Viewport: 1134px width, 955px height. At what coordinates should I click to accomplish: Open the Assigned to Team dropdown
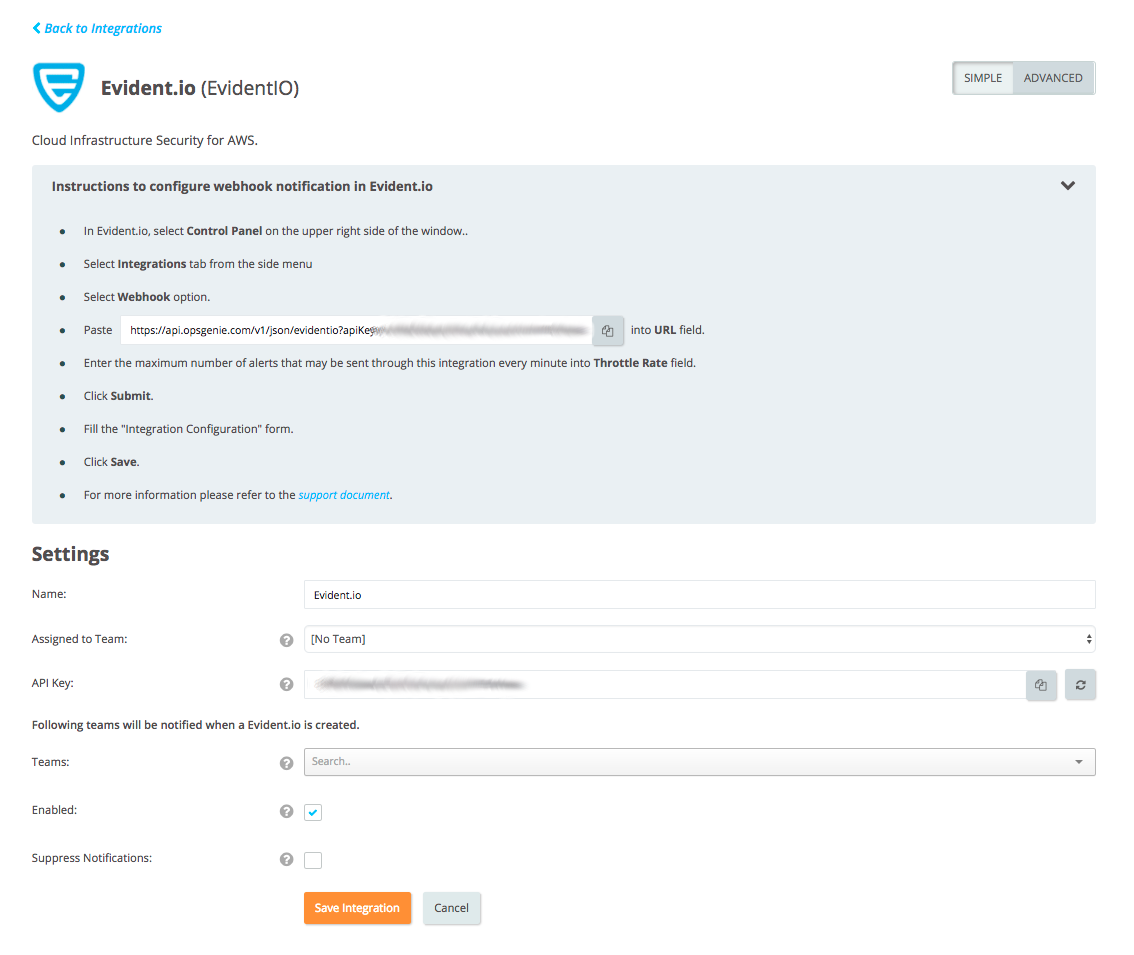pyautogui.click(x=699, y=640)
